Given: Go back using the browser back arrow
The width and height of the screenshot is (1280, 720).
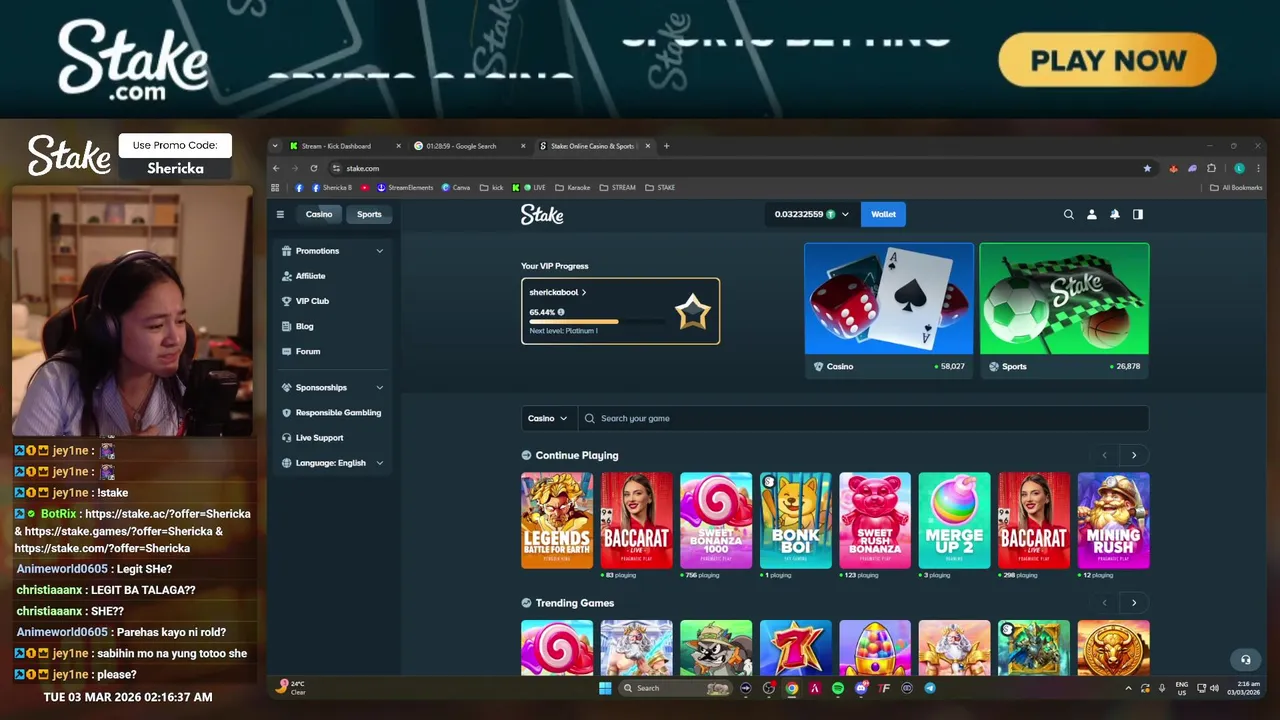Looking at the screenshot, I should coord(276,168).
